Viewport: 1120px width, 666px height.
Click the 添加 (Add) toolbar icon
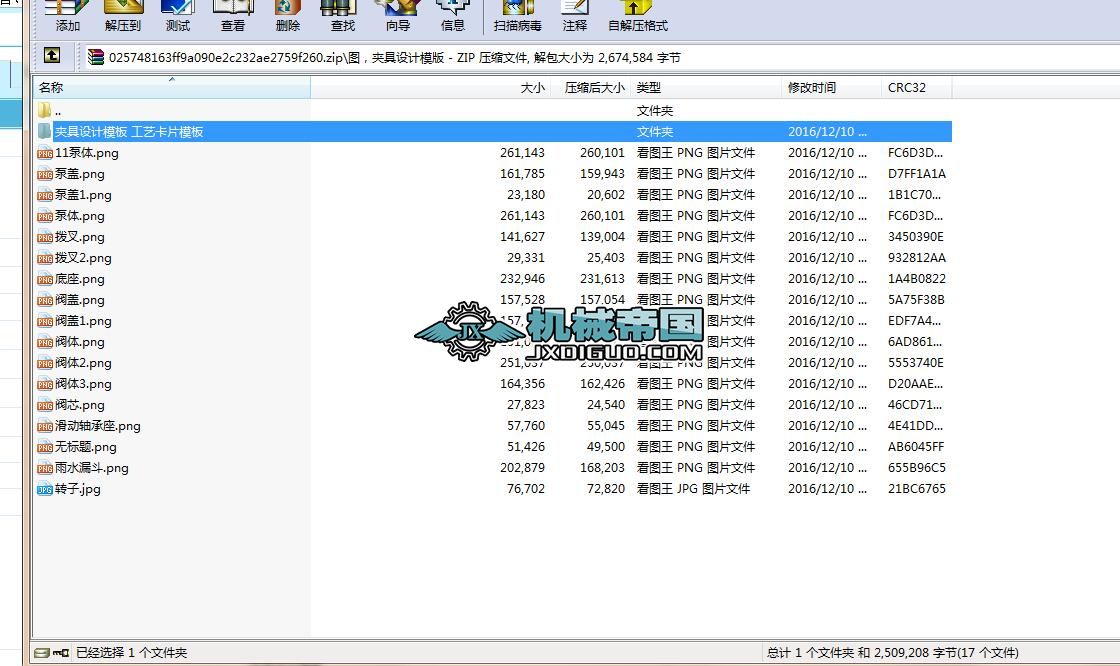click(x=66, y=18)
